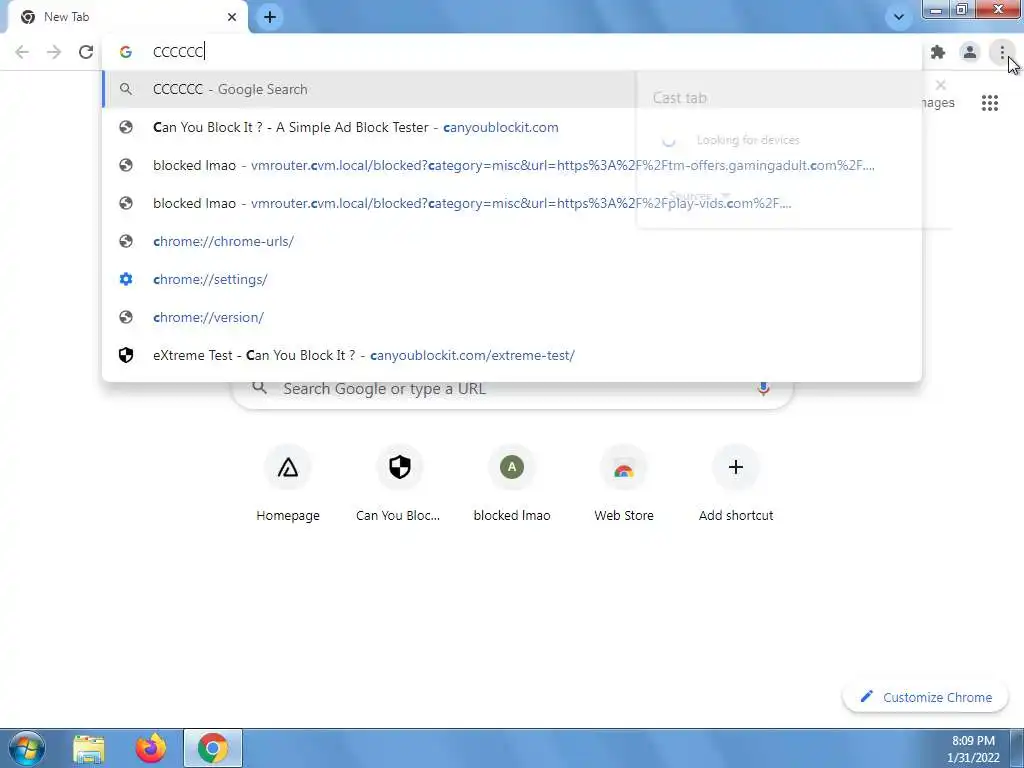This screenshot has width=1024, height=768.
Task: Add a new tab with plus button
Action: (270, 17)
